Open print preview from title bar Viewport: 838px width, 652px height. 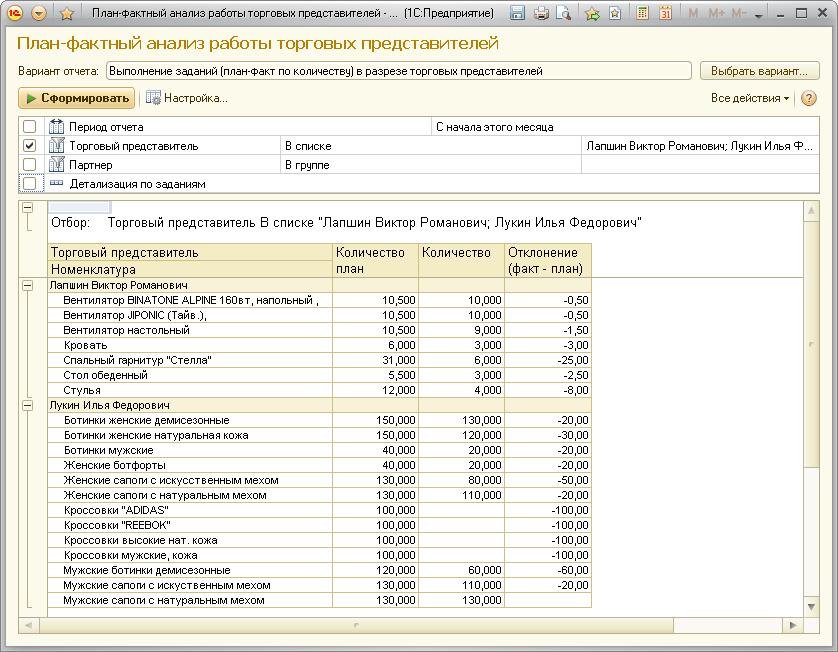(x=564, y=14)
